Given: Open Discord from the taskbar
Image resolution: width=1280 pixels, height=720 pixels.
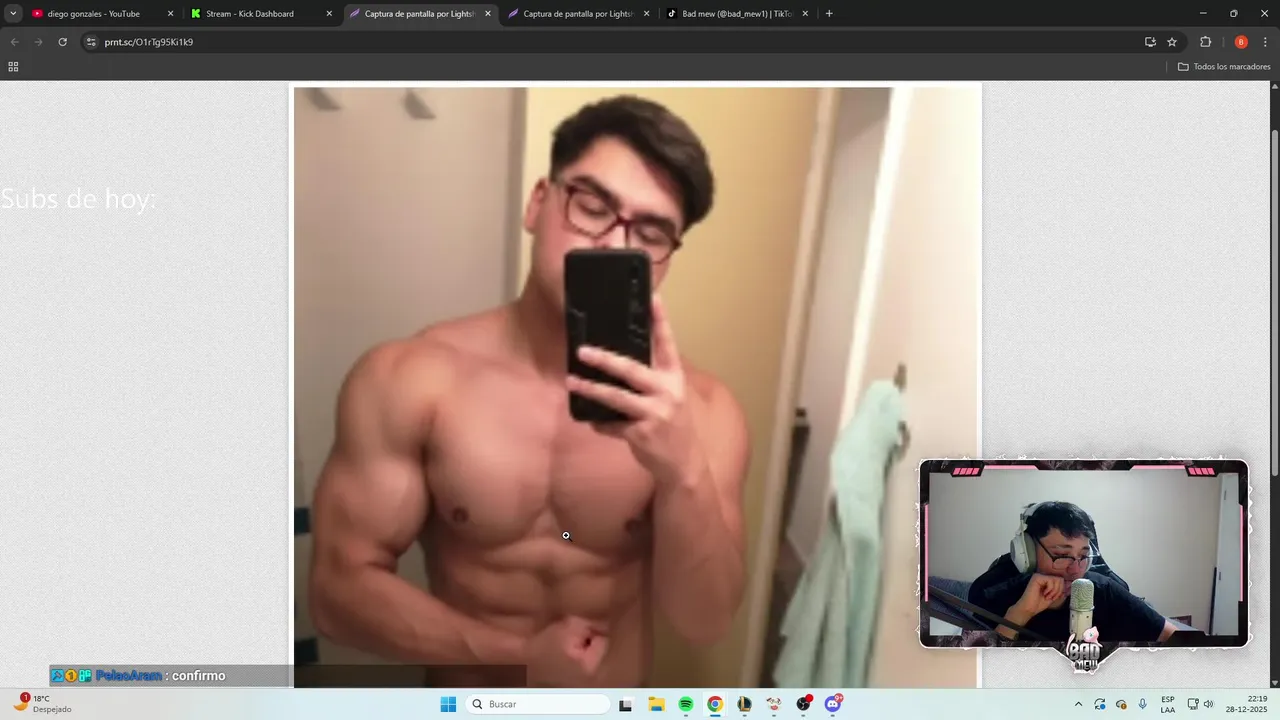Looking at the screenshot, I should [x=833, y=704].
